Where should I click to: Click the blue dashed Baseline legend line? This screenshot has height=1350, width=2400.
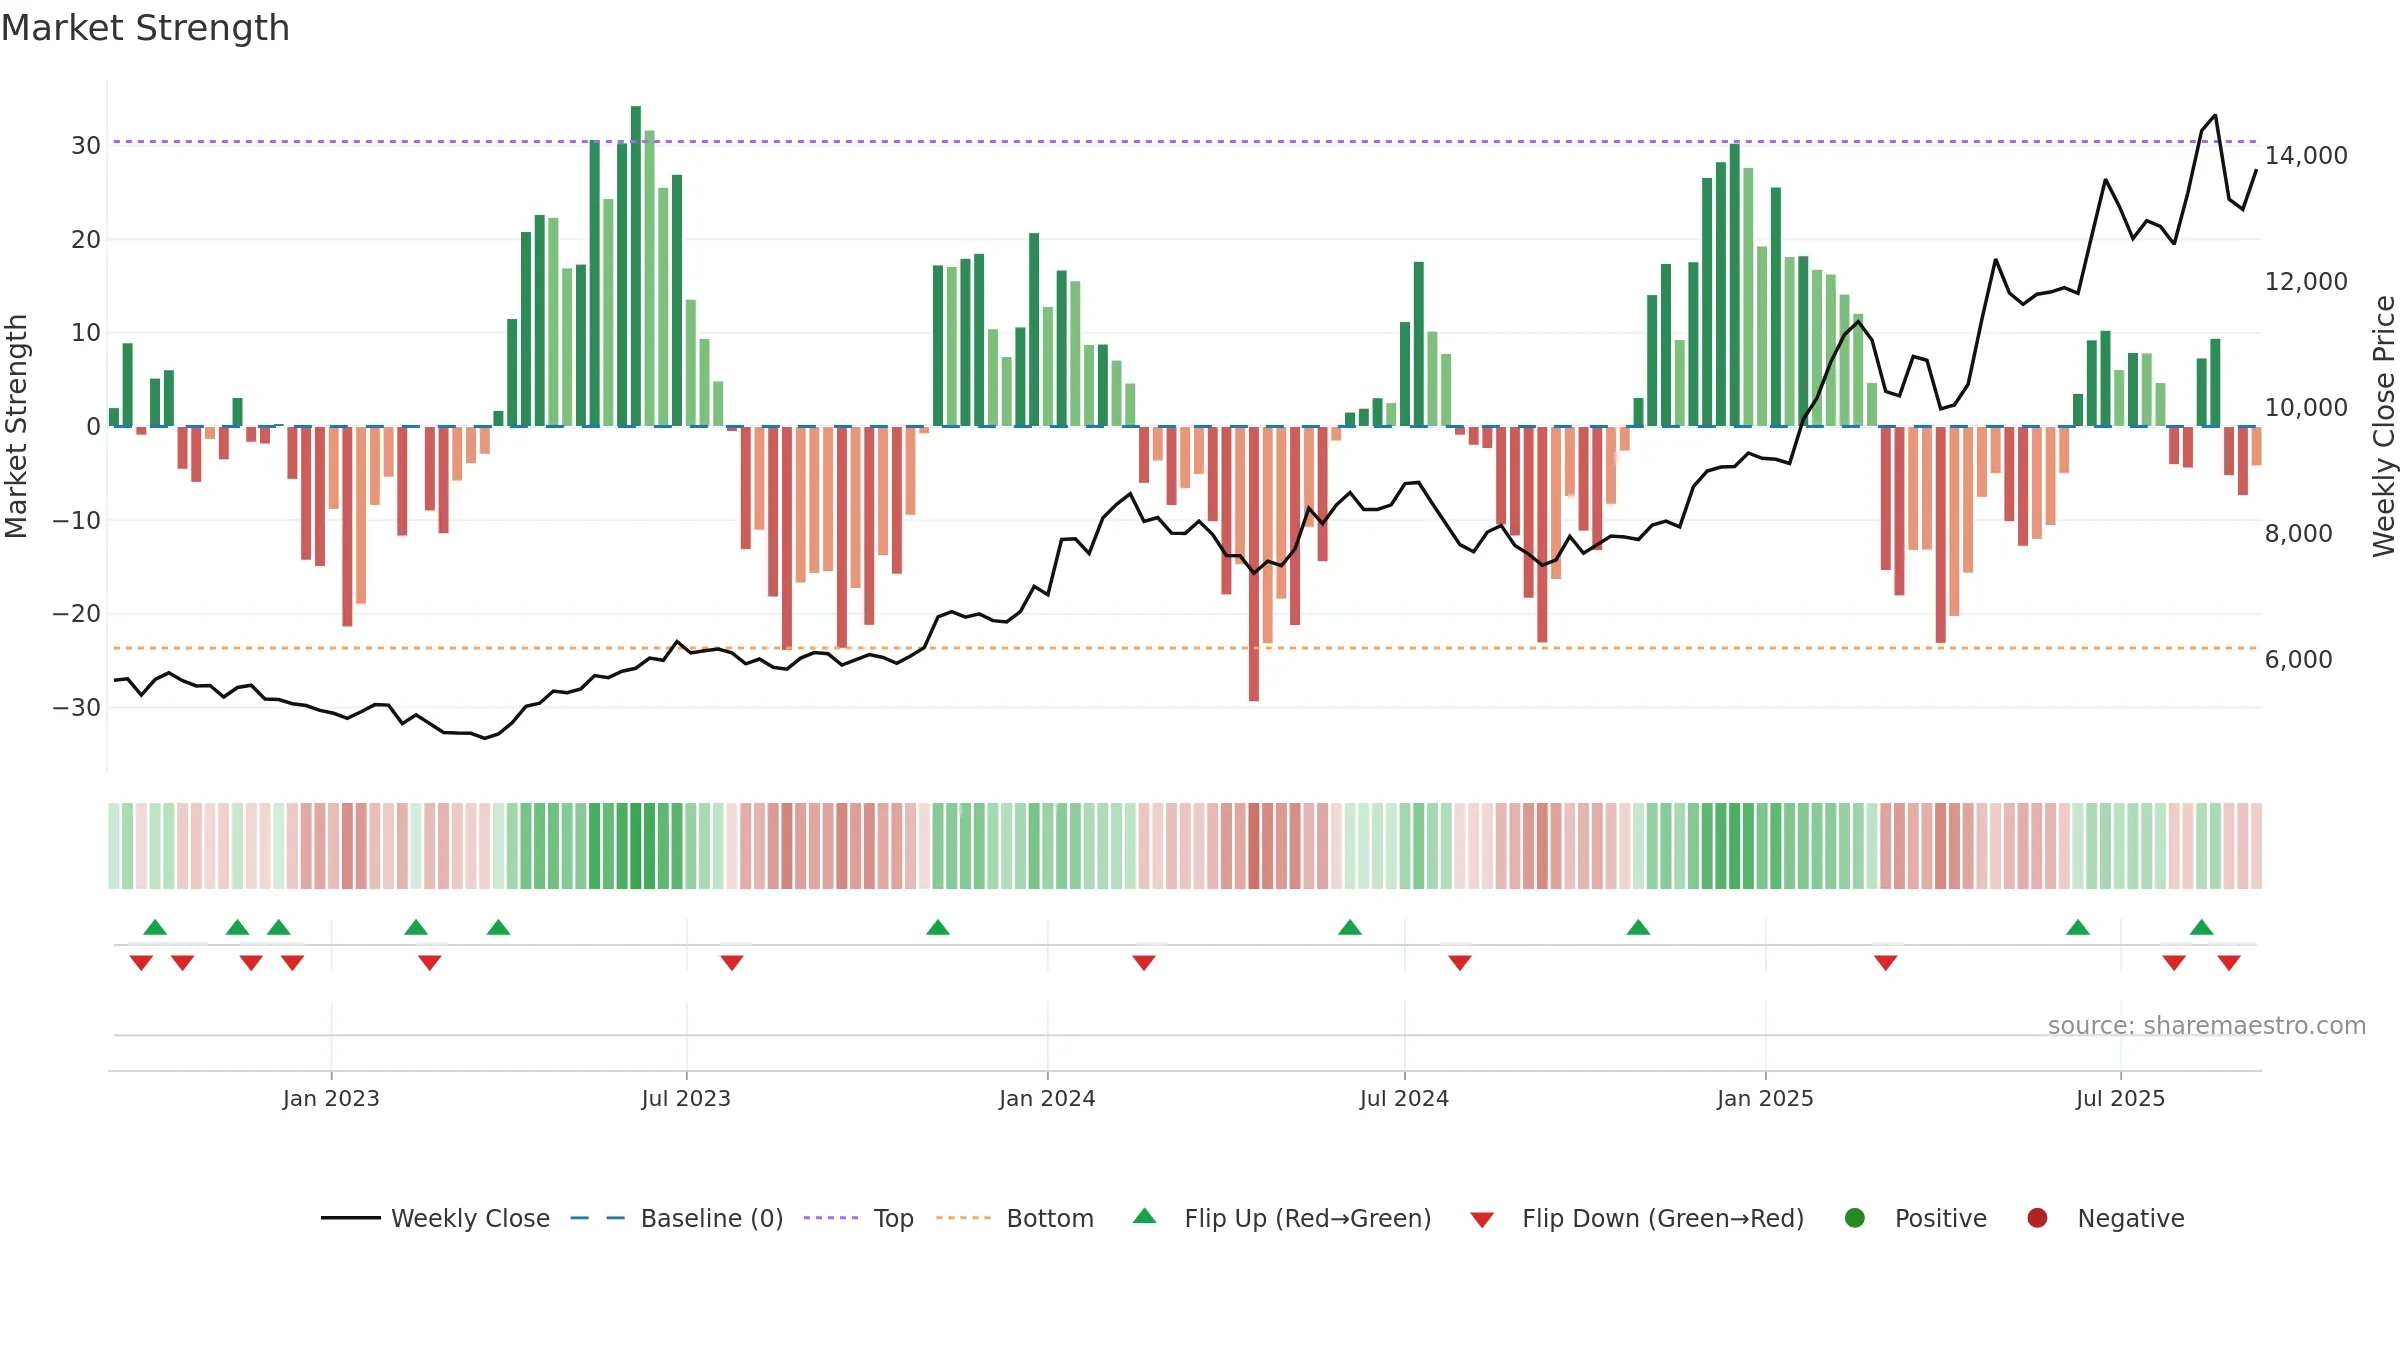(598, 1218)
